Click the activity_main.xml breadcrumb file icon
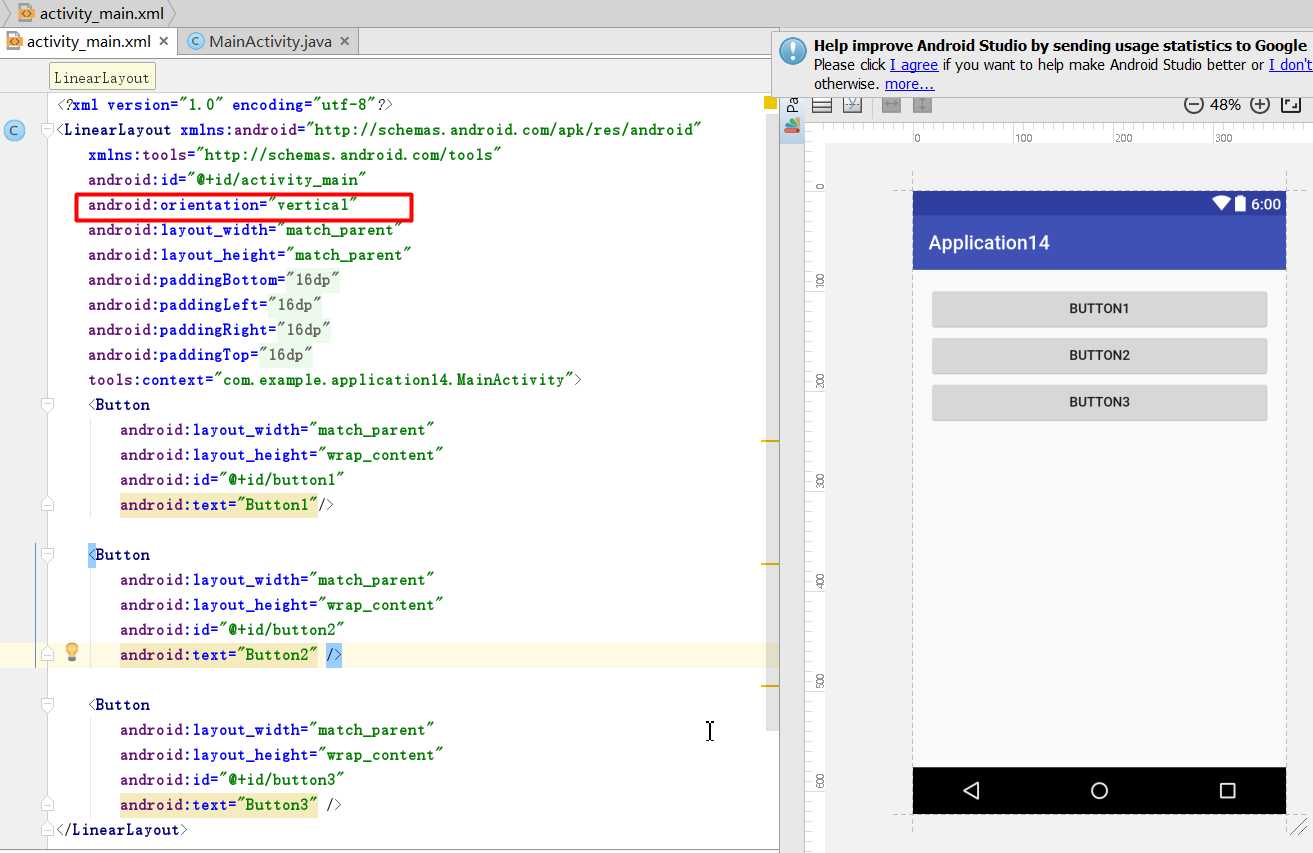Viewport: 1313px width, 853px height. tap(26, 13)
